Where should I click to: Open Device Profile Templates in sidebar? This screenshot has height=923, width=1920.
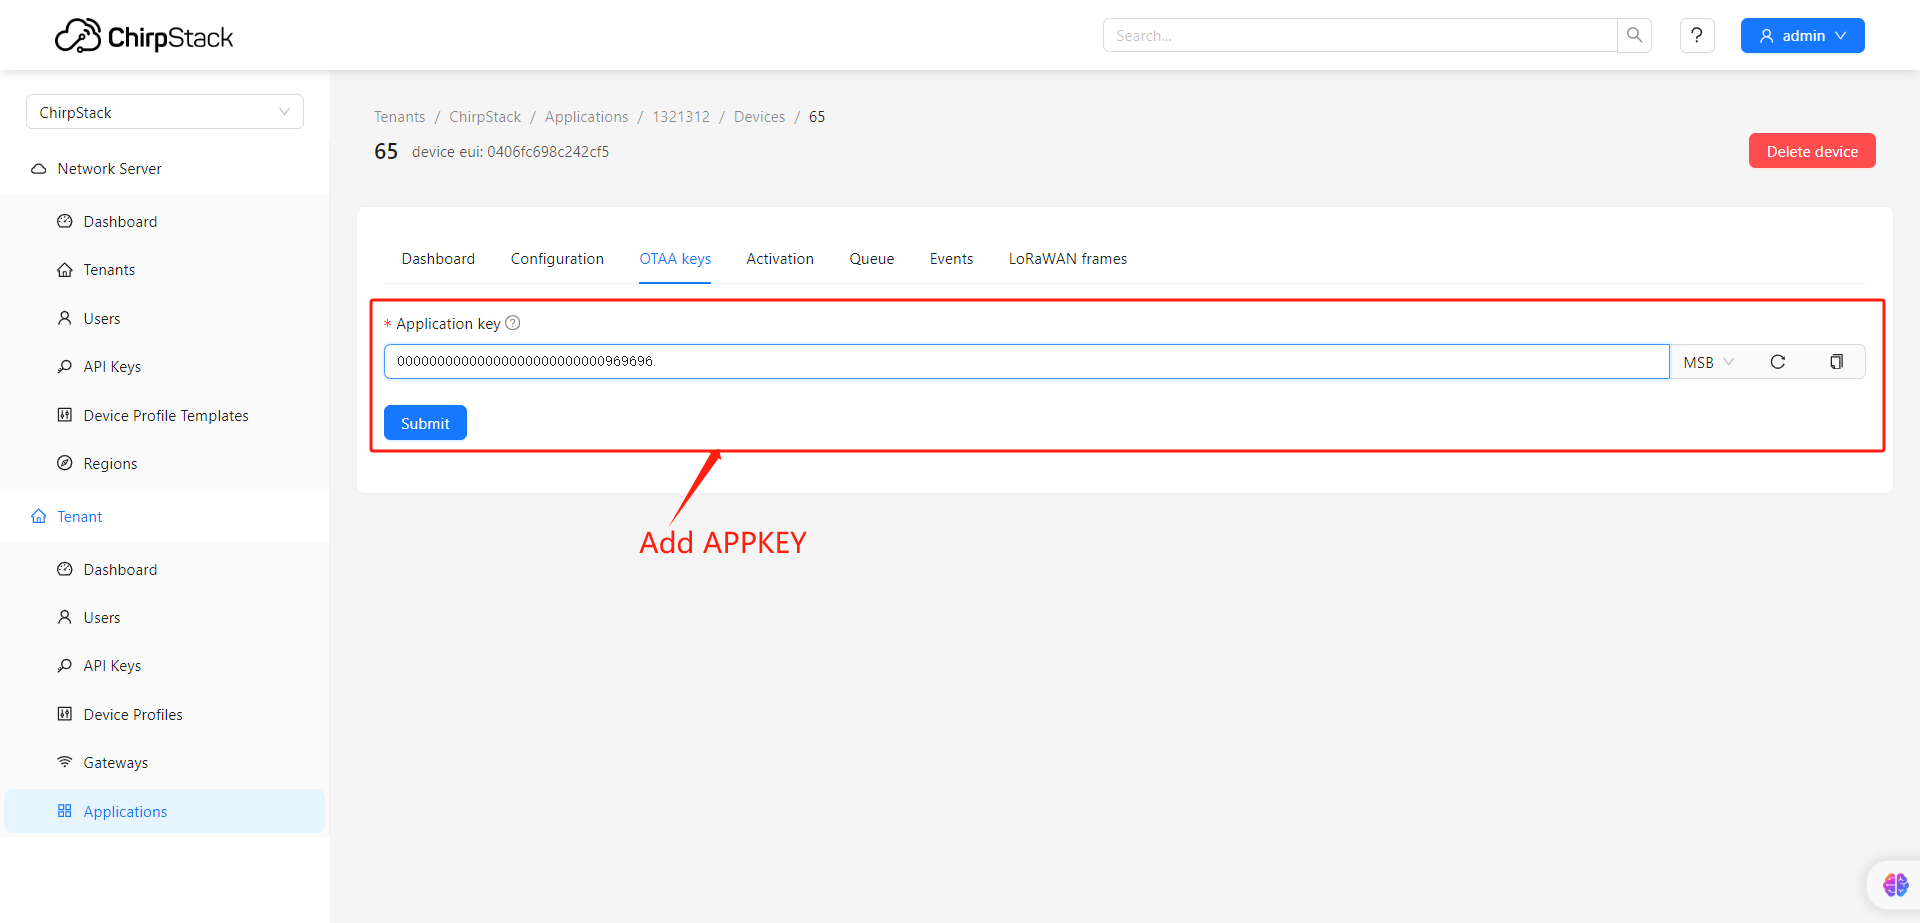pos(165,415)
